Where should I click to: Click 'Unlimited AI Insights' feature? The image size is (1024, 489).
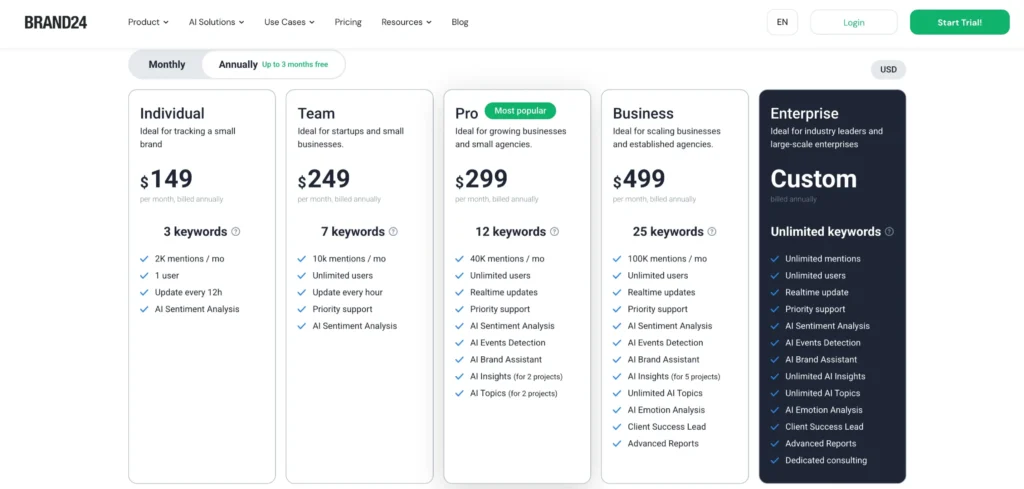tap(825, 377)
